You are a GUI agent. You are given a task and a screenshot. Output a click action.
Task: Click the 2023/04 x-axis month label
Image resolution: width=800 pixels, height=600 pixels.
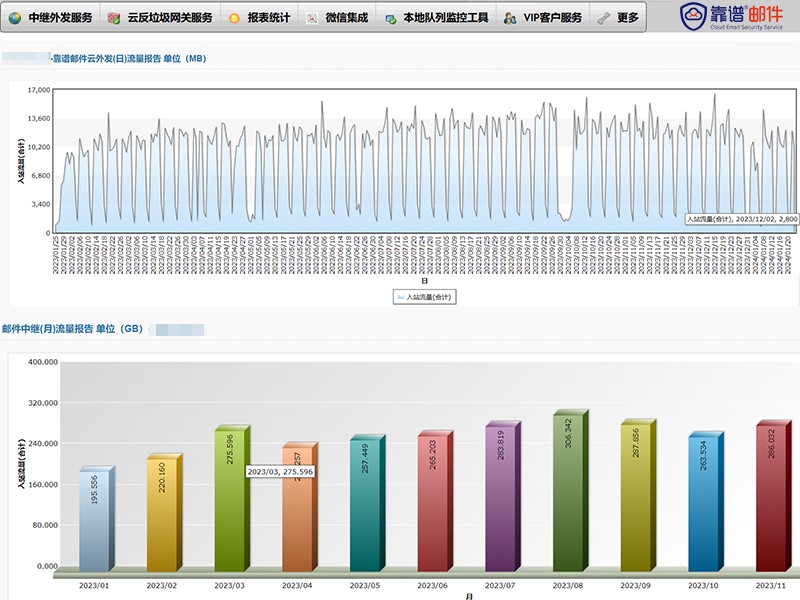point(297,586)
